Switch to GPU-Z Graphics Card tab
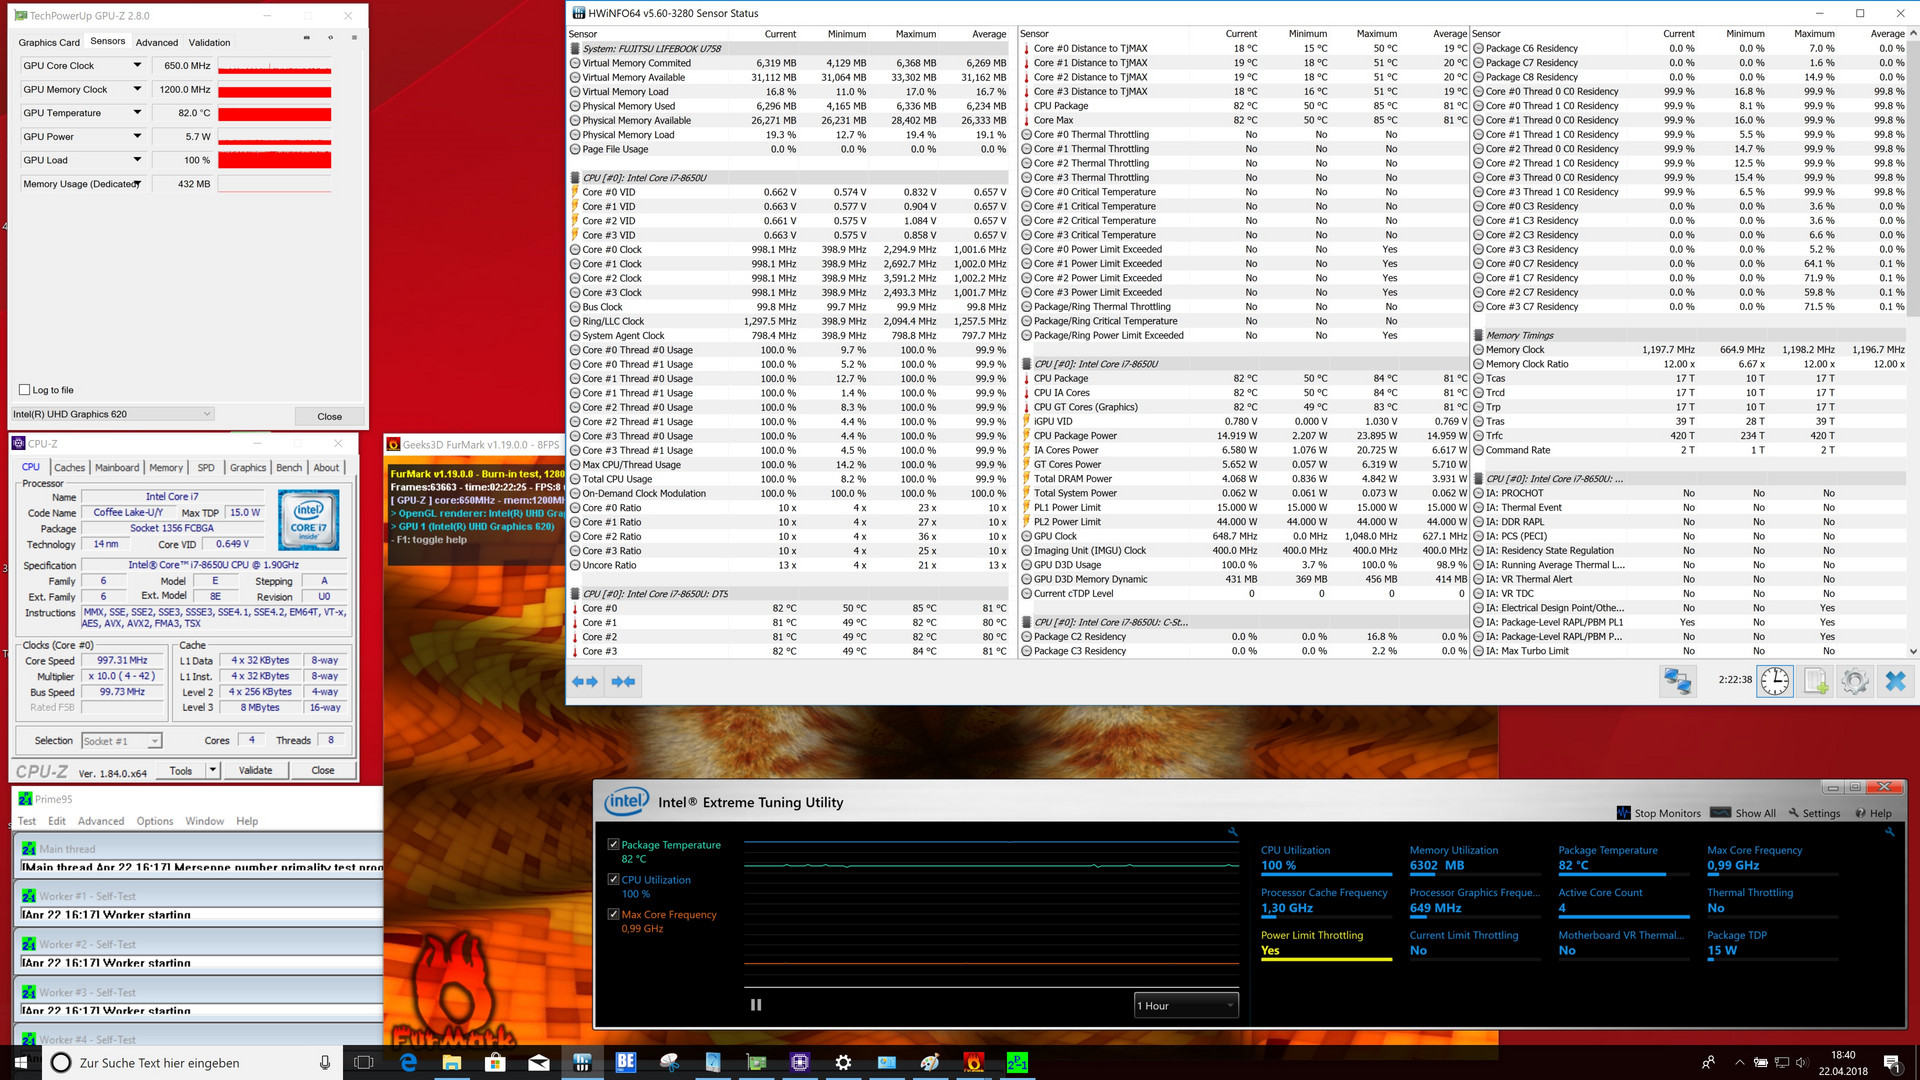Screen dimensions: 1920x1080 tap(49, 42)
